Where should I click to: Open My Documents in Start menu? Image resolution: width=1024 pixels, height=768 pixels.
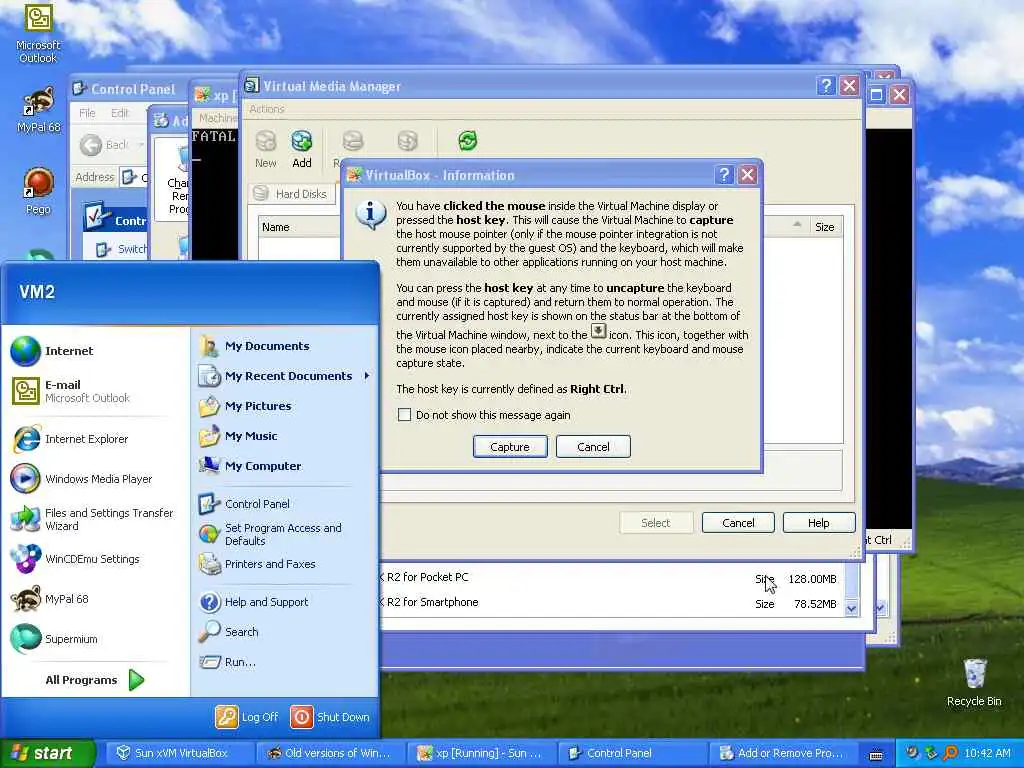[284, 346]
